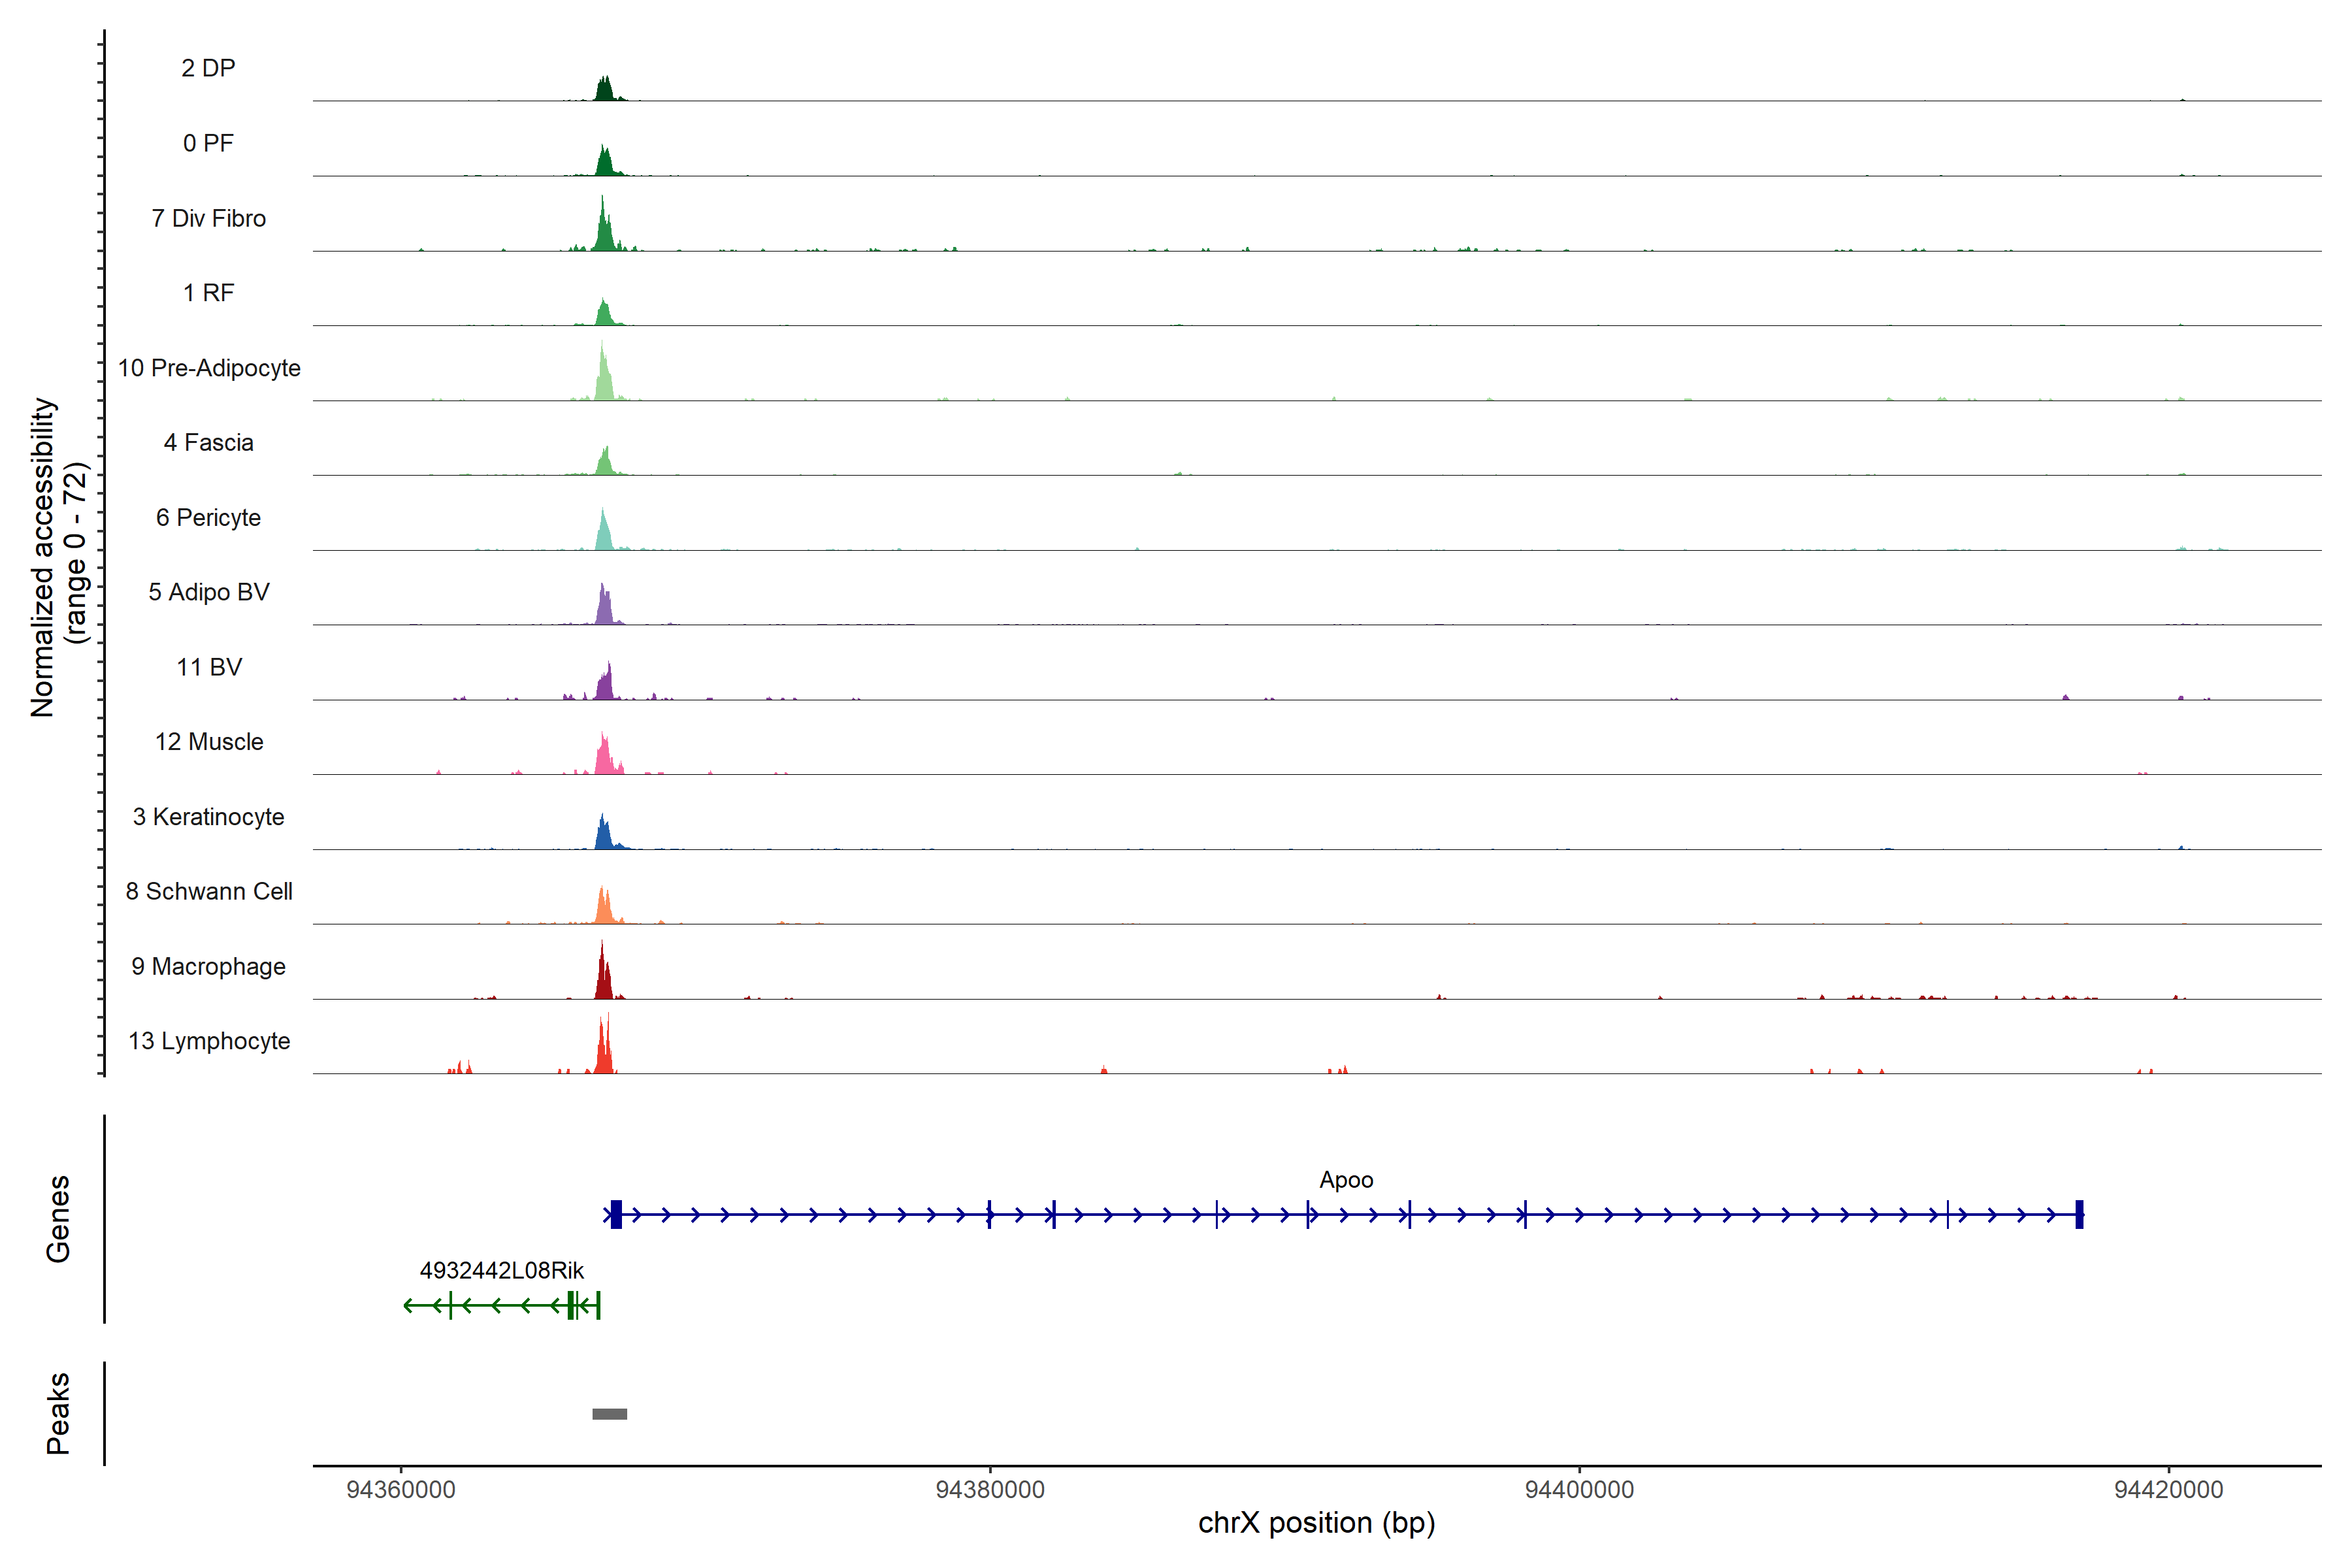
Task: Click the 94380000 axis tick label
Action: tap(989, 1489)
